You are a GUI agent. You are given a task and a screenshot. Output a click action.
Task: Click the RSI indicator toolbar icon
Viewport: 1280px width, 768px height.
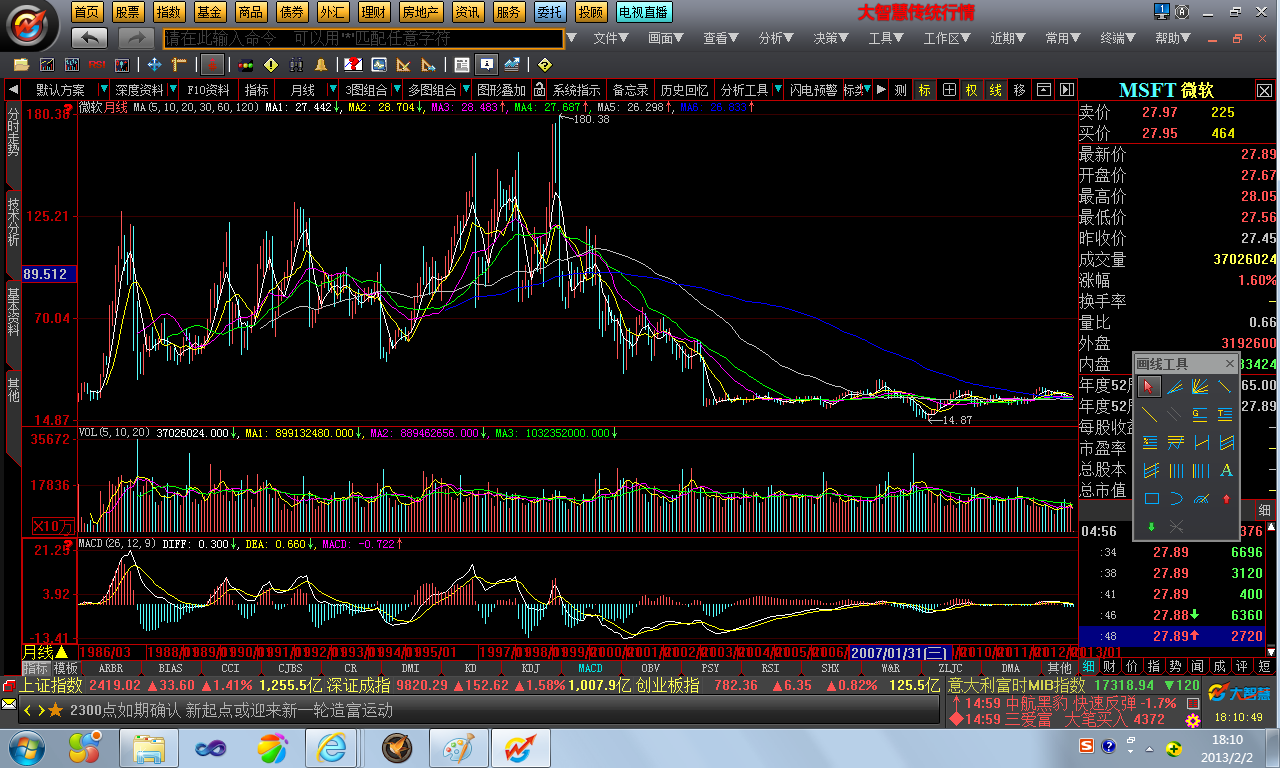[x=97, y=64]
